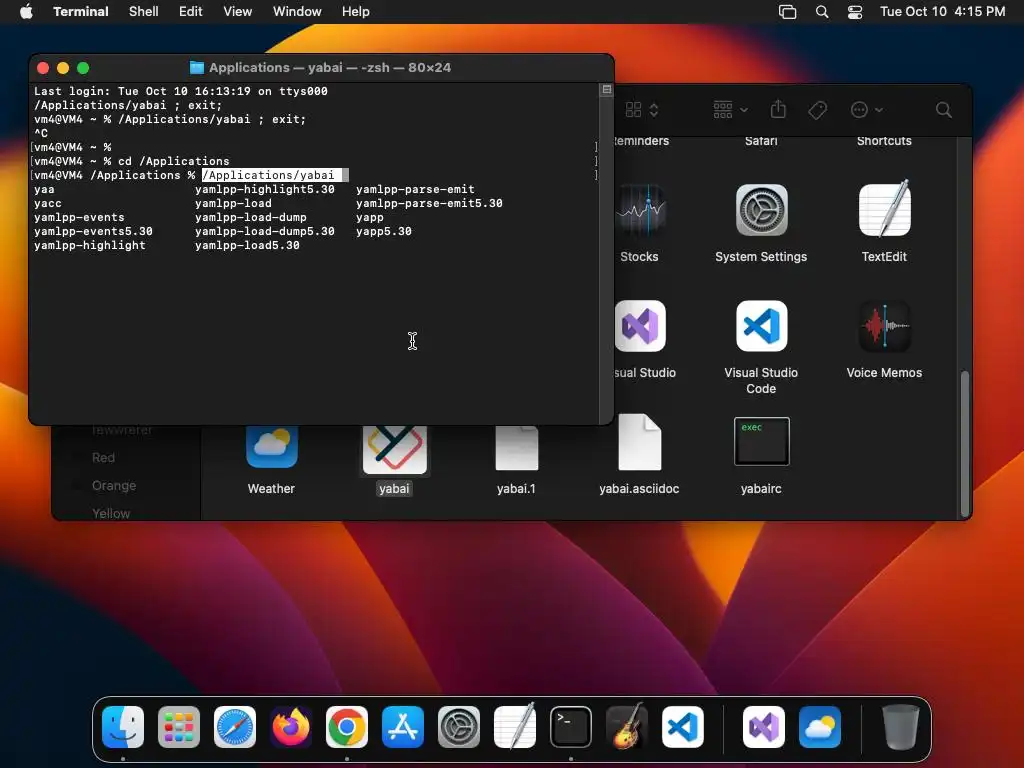Screen dimensions: 1024x768
Task: Click Stage Manager icon in menu bar
Action: click(788, 12)
